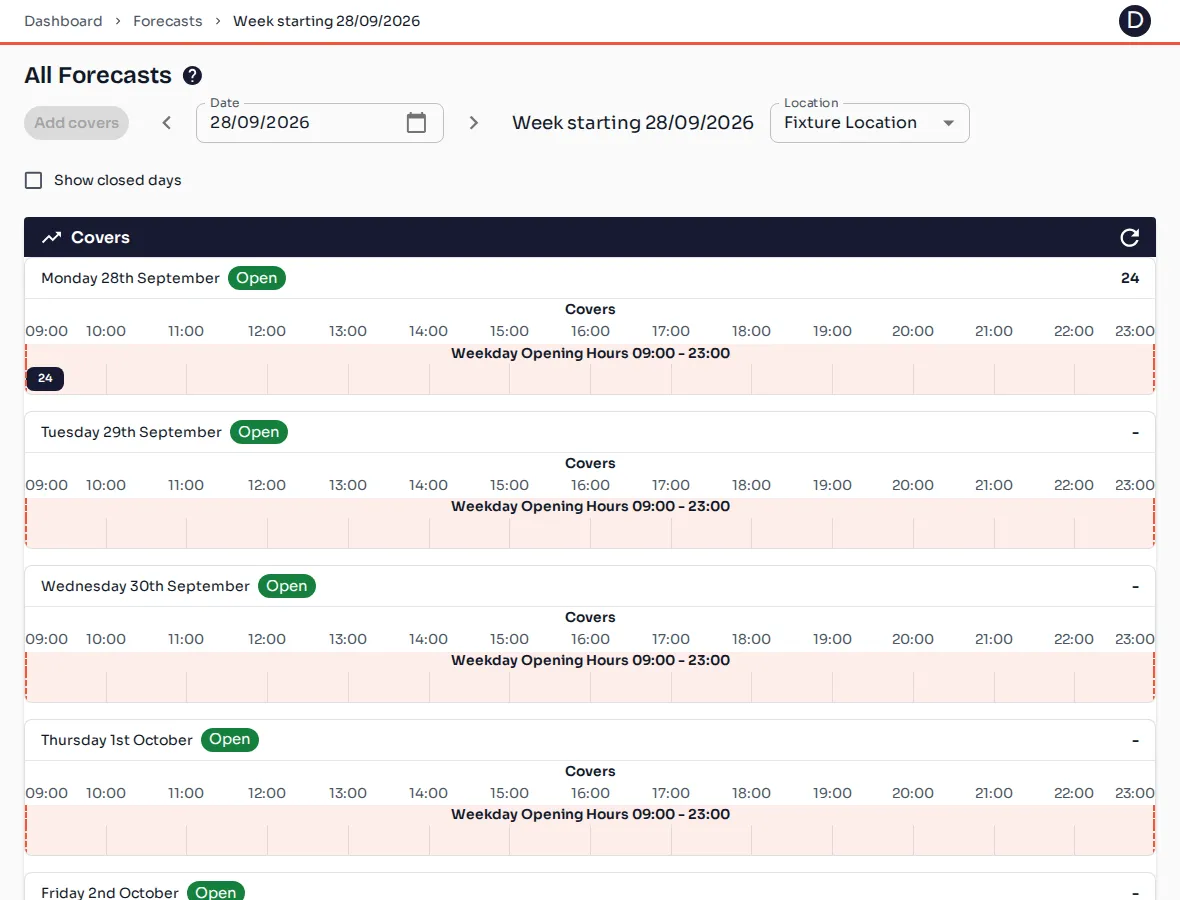
Task: Click the 21:00 label in Thursday's timeline
Action: point(993,793)
